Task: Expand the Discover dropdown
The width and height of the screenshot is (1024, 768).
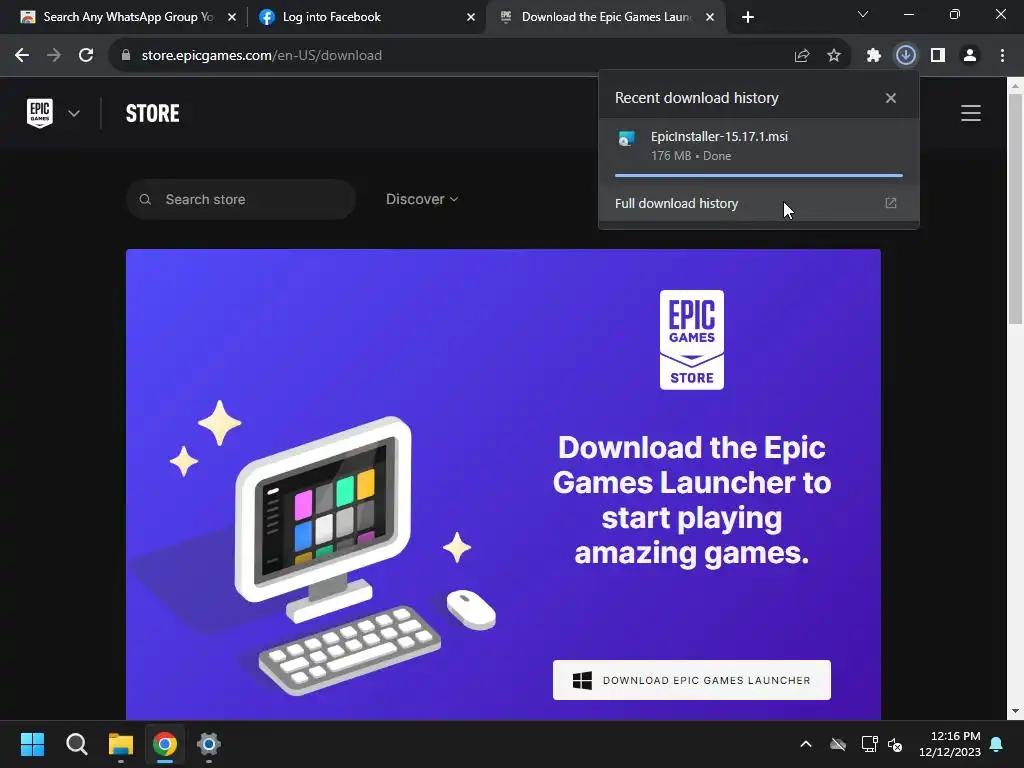Action: pos(422,199)
